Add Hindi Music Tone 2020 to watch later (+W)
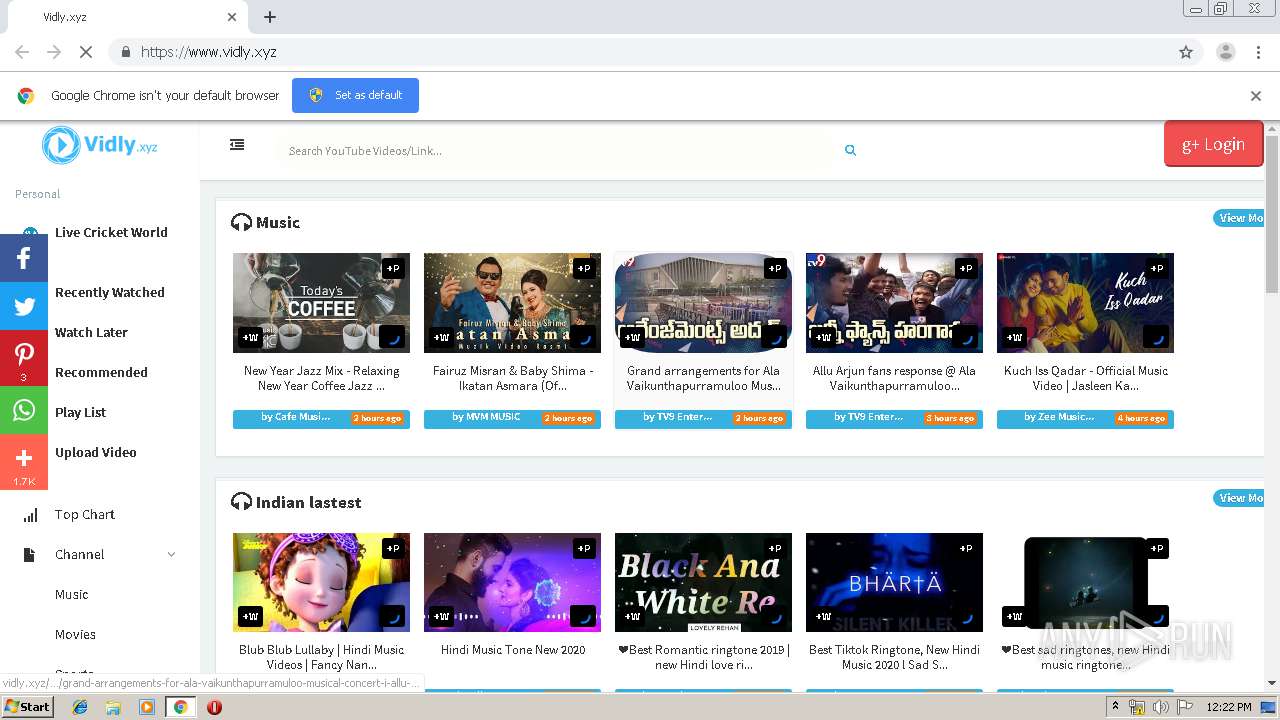The image size is (1280, 720). click(441, 616)
